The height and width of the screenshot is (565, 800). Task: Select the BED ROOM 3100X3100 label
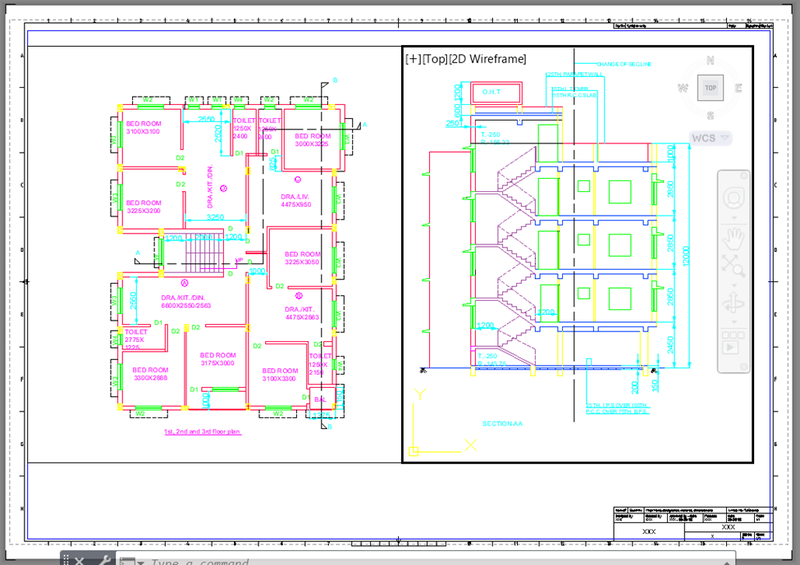tap(143, 128)
